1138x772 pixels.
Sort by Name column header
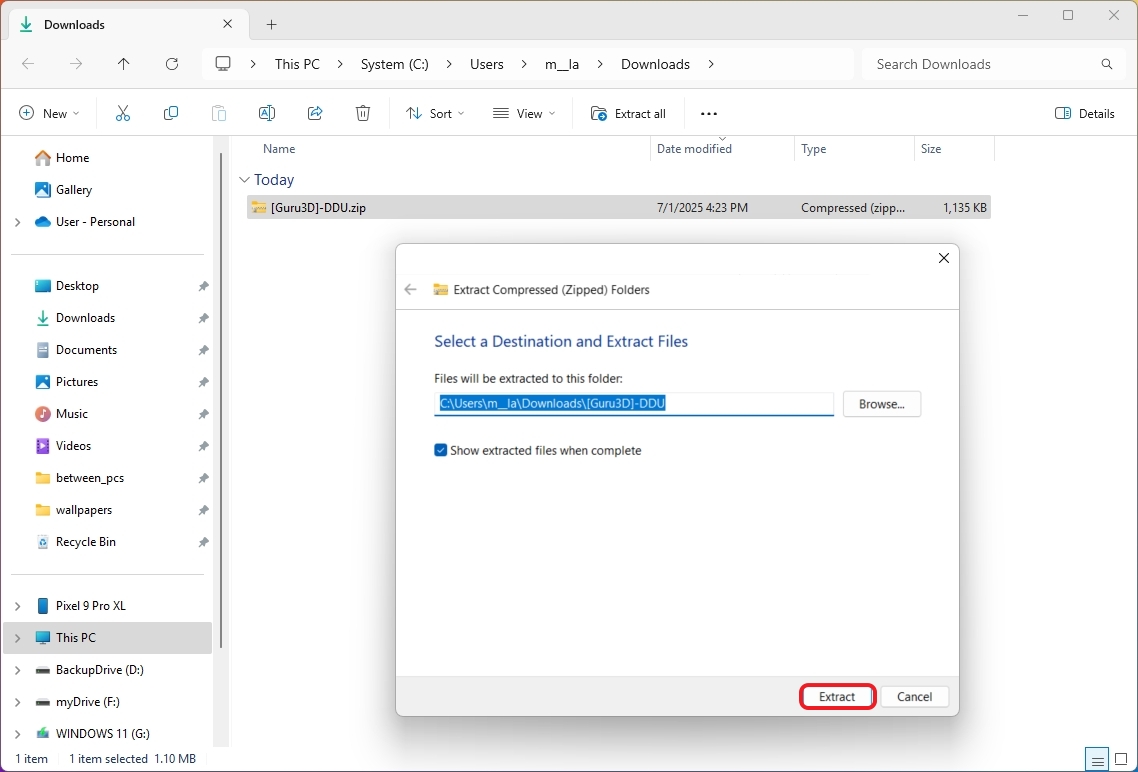[x=279, y=149]
